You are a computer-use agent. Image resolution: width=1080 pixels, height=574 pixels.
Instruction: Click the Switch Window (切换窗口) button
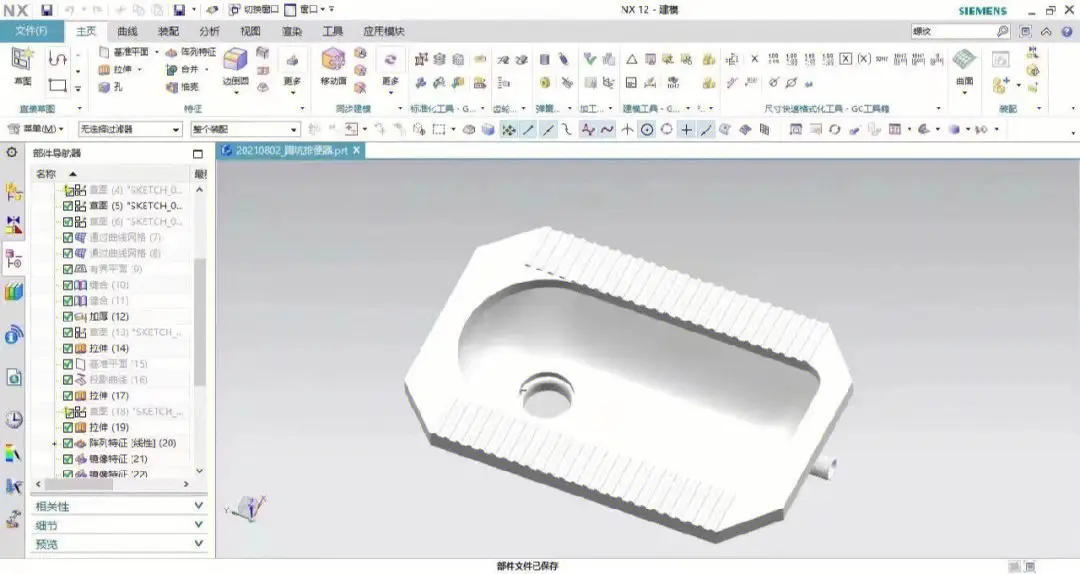(253, 10)
